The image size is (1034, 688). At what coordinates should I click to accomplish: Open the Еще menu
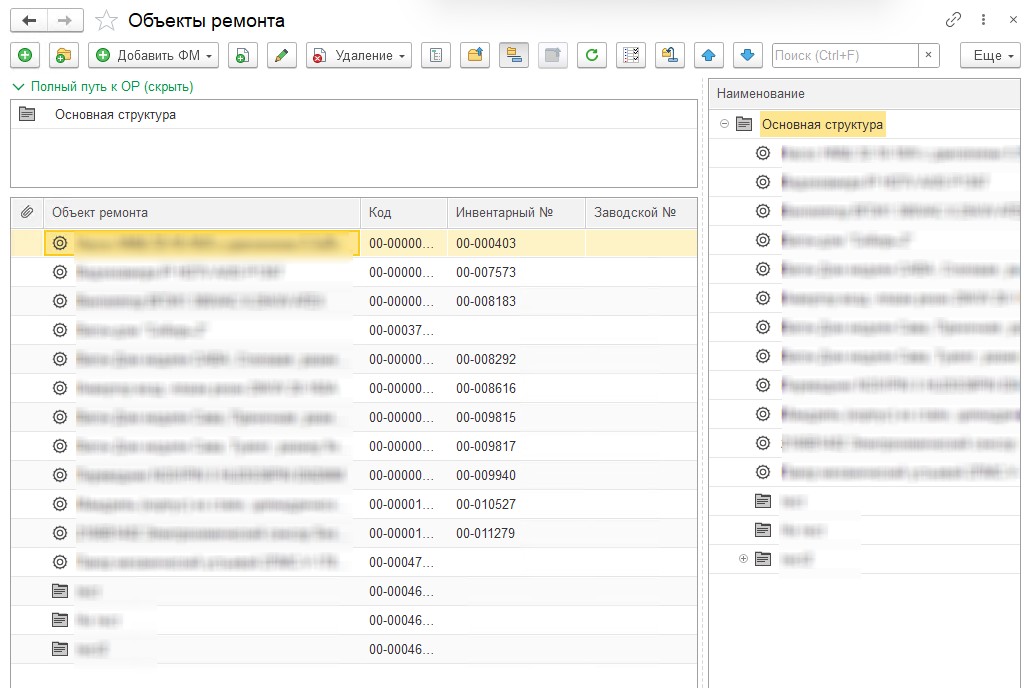tap(990, 55)
